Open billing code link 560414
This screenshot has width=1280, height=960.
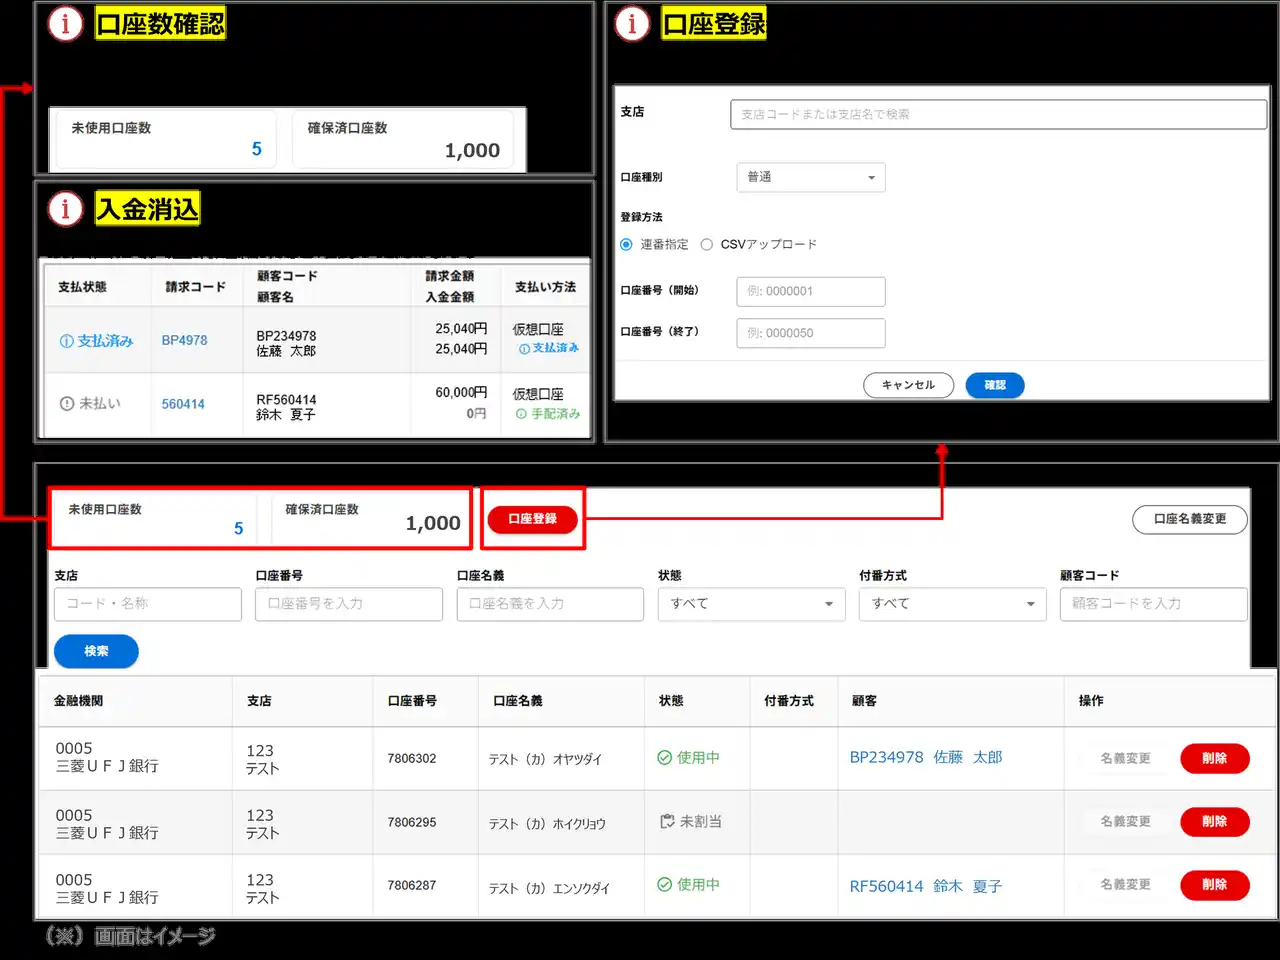(x=183, y=404)
